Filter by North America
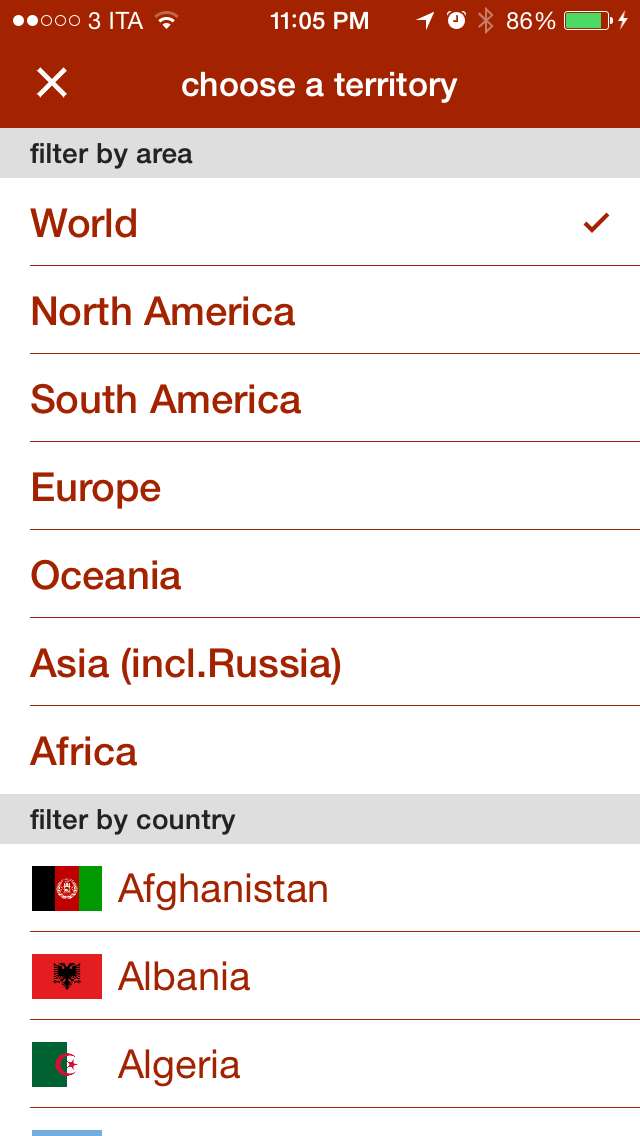 tap(163, 311)
